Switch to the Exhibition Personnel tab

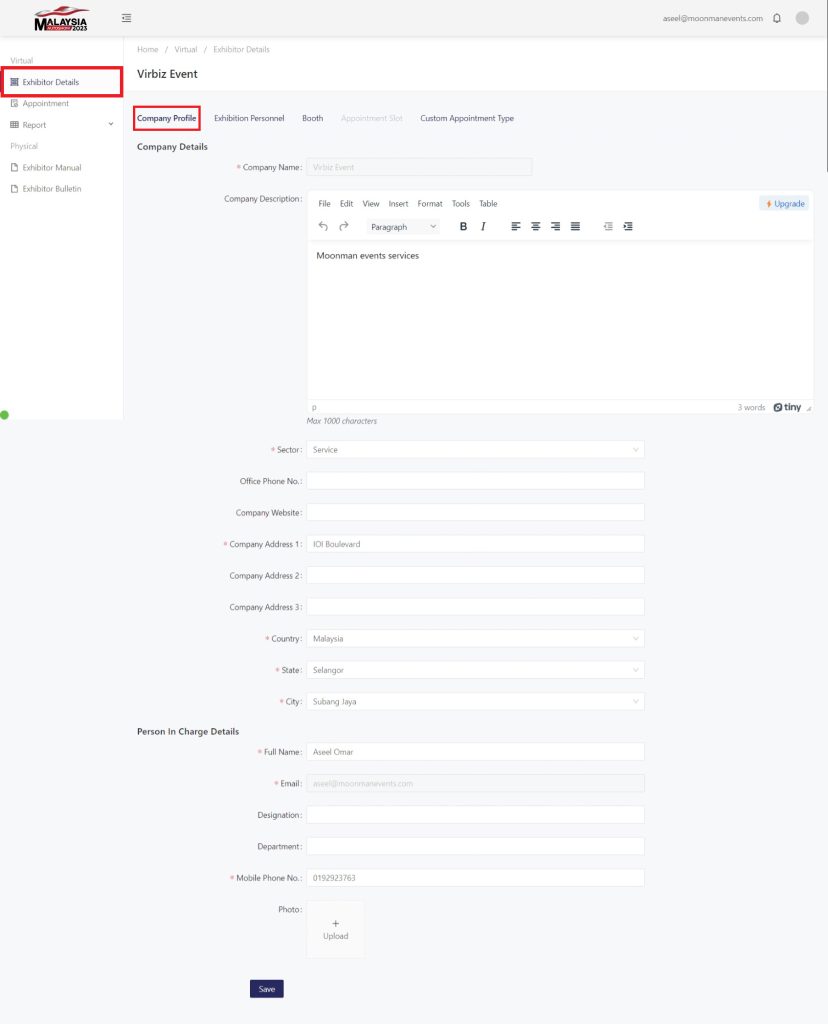pyautogui.click(x=249, y=118)
